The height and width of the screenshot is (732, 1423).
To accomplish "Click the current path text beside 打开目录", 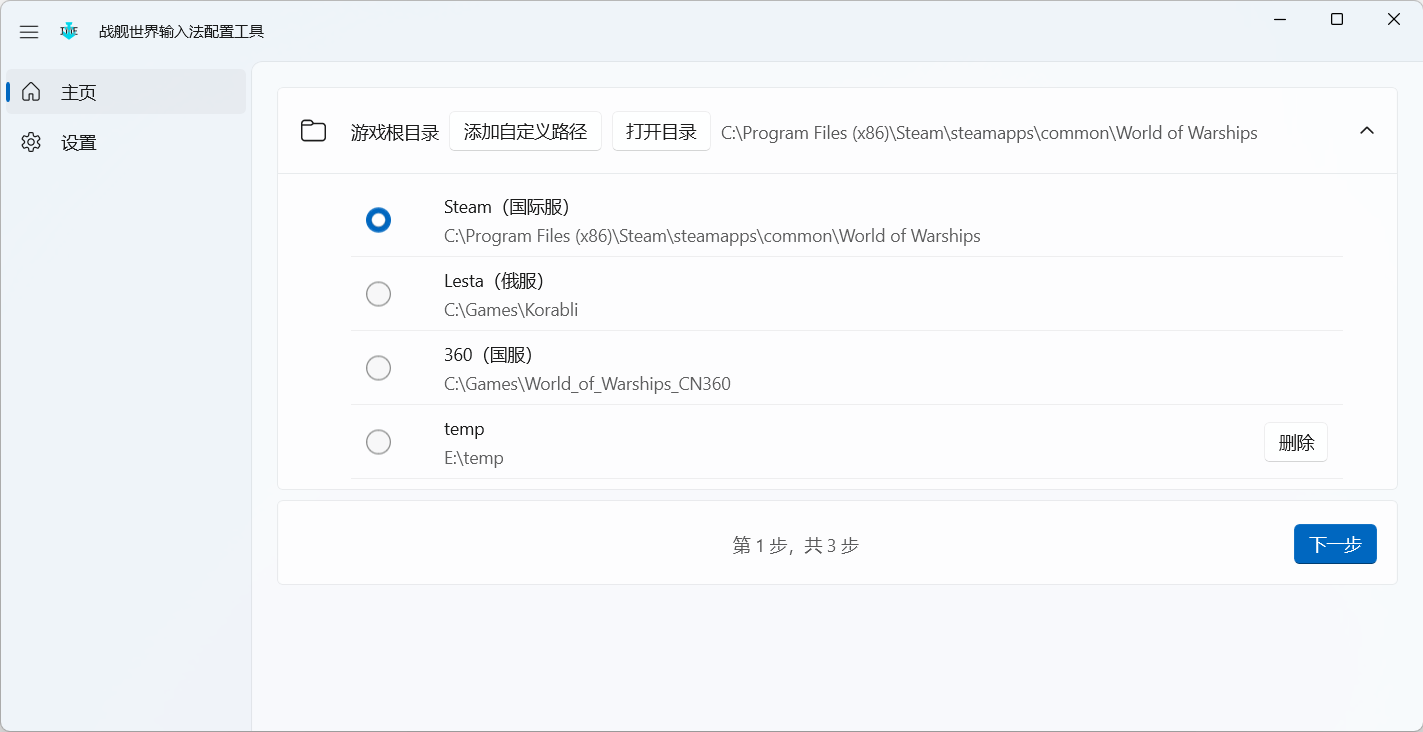I will (989, 133).
